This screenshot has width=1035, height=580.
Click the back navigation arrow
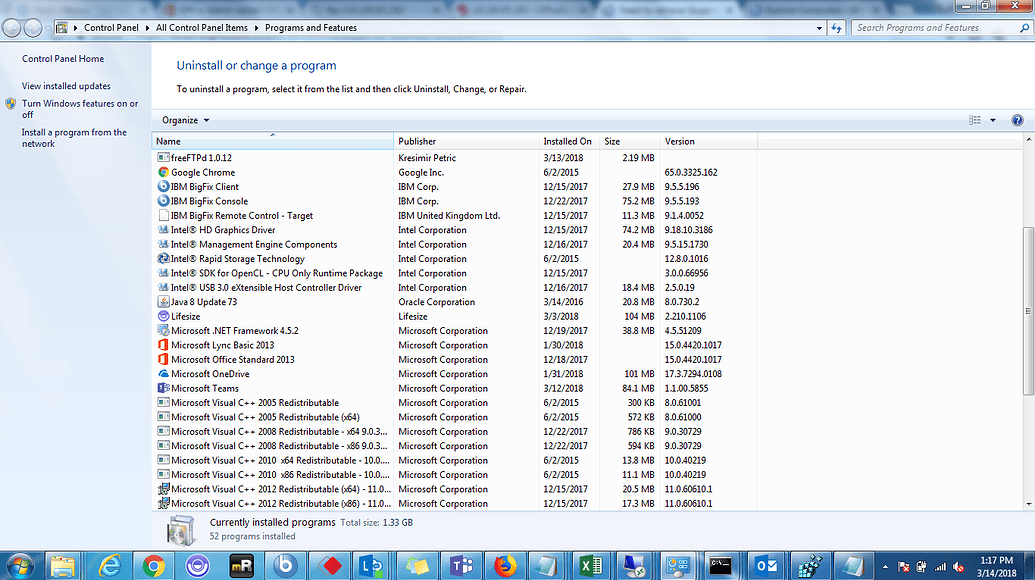(10, 28)
